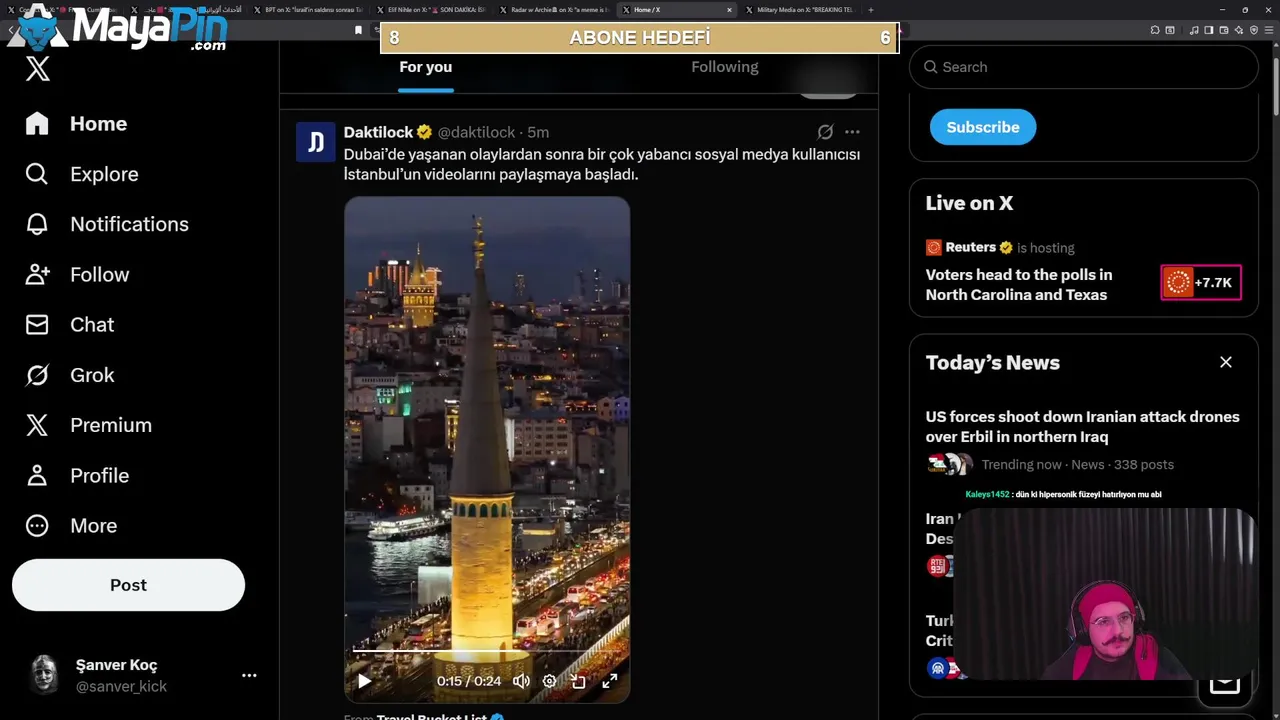The width and height of the screenshot is (1280, 720).
Task: Switch to SON DAKİKA browser tab
Action: tap(430, 10)
